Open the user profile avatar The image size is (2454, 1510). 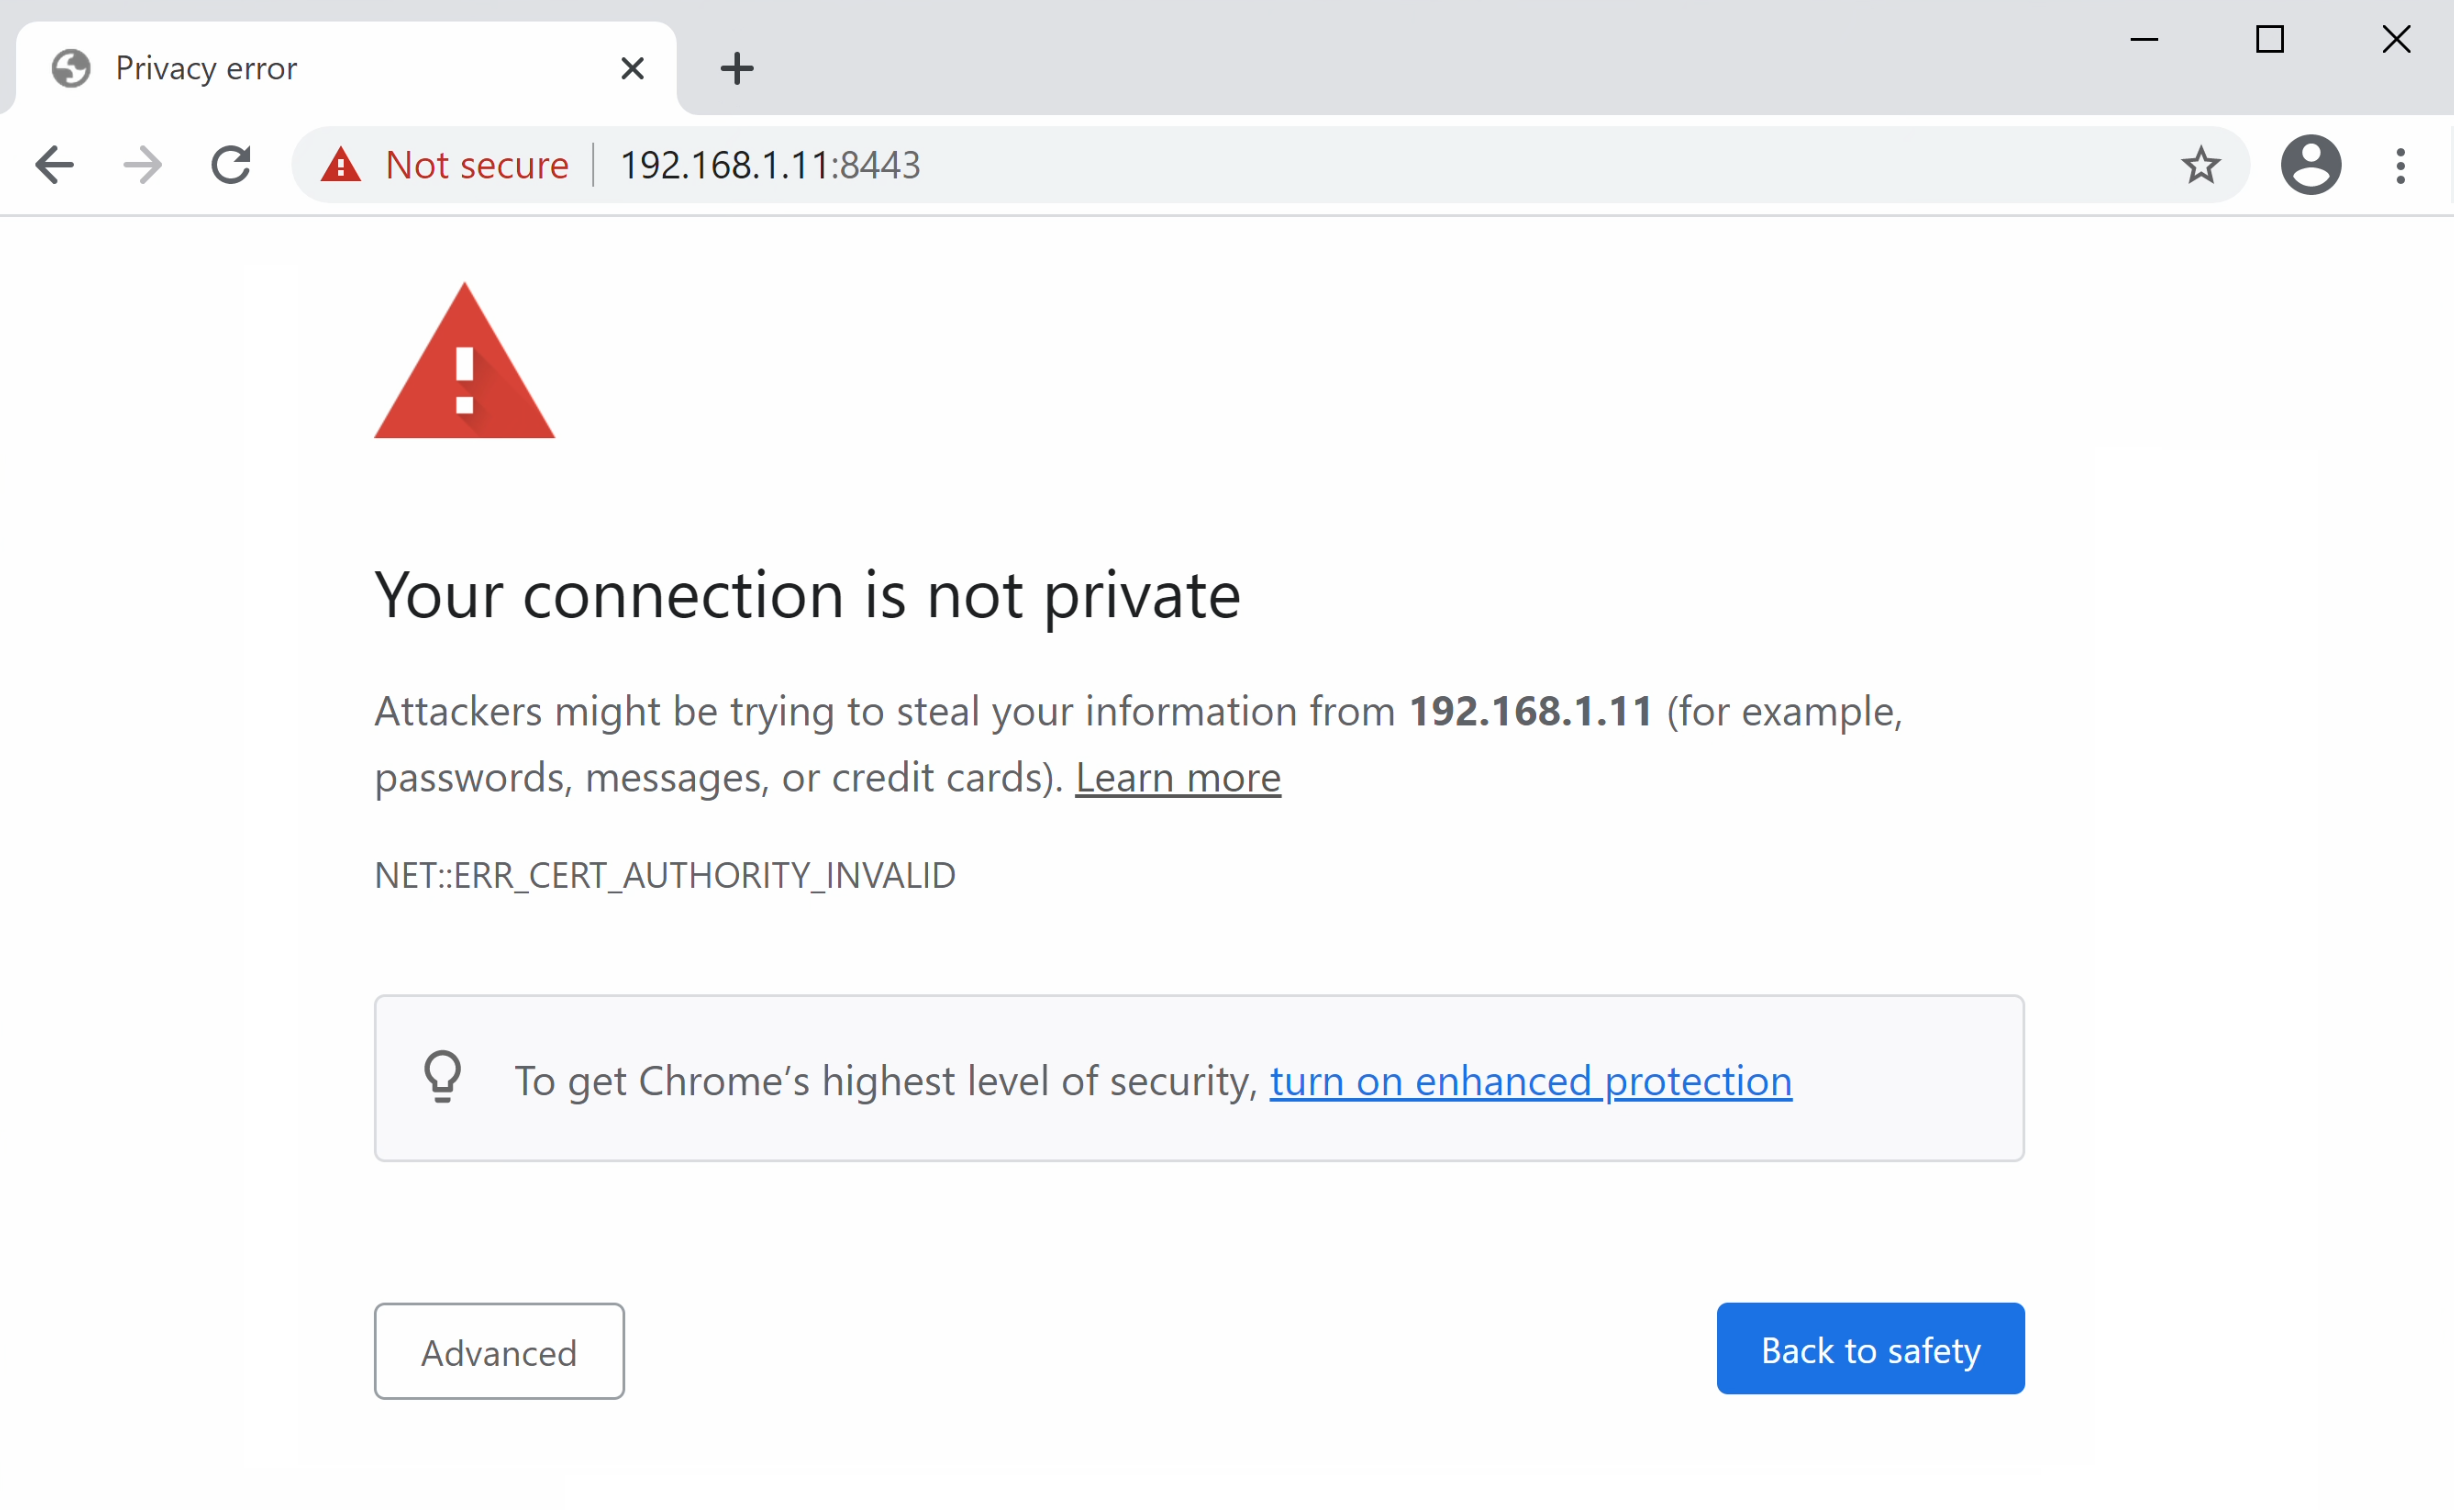[2310, 165]
